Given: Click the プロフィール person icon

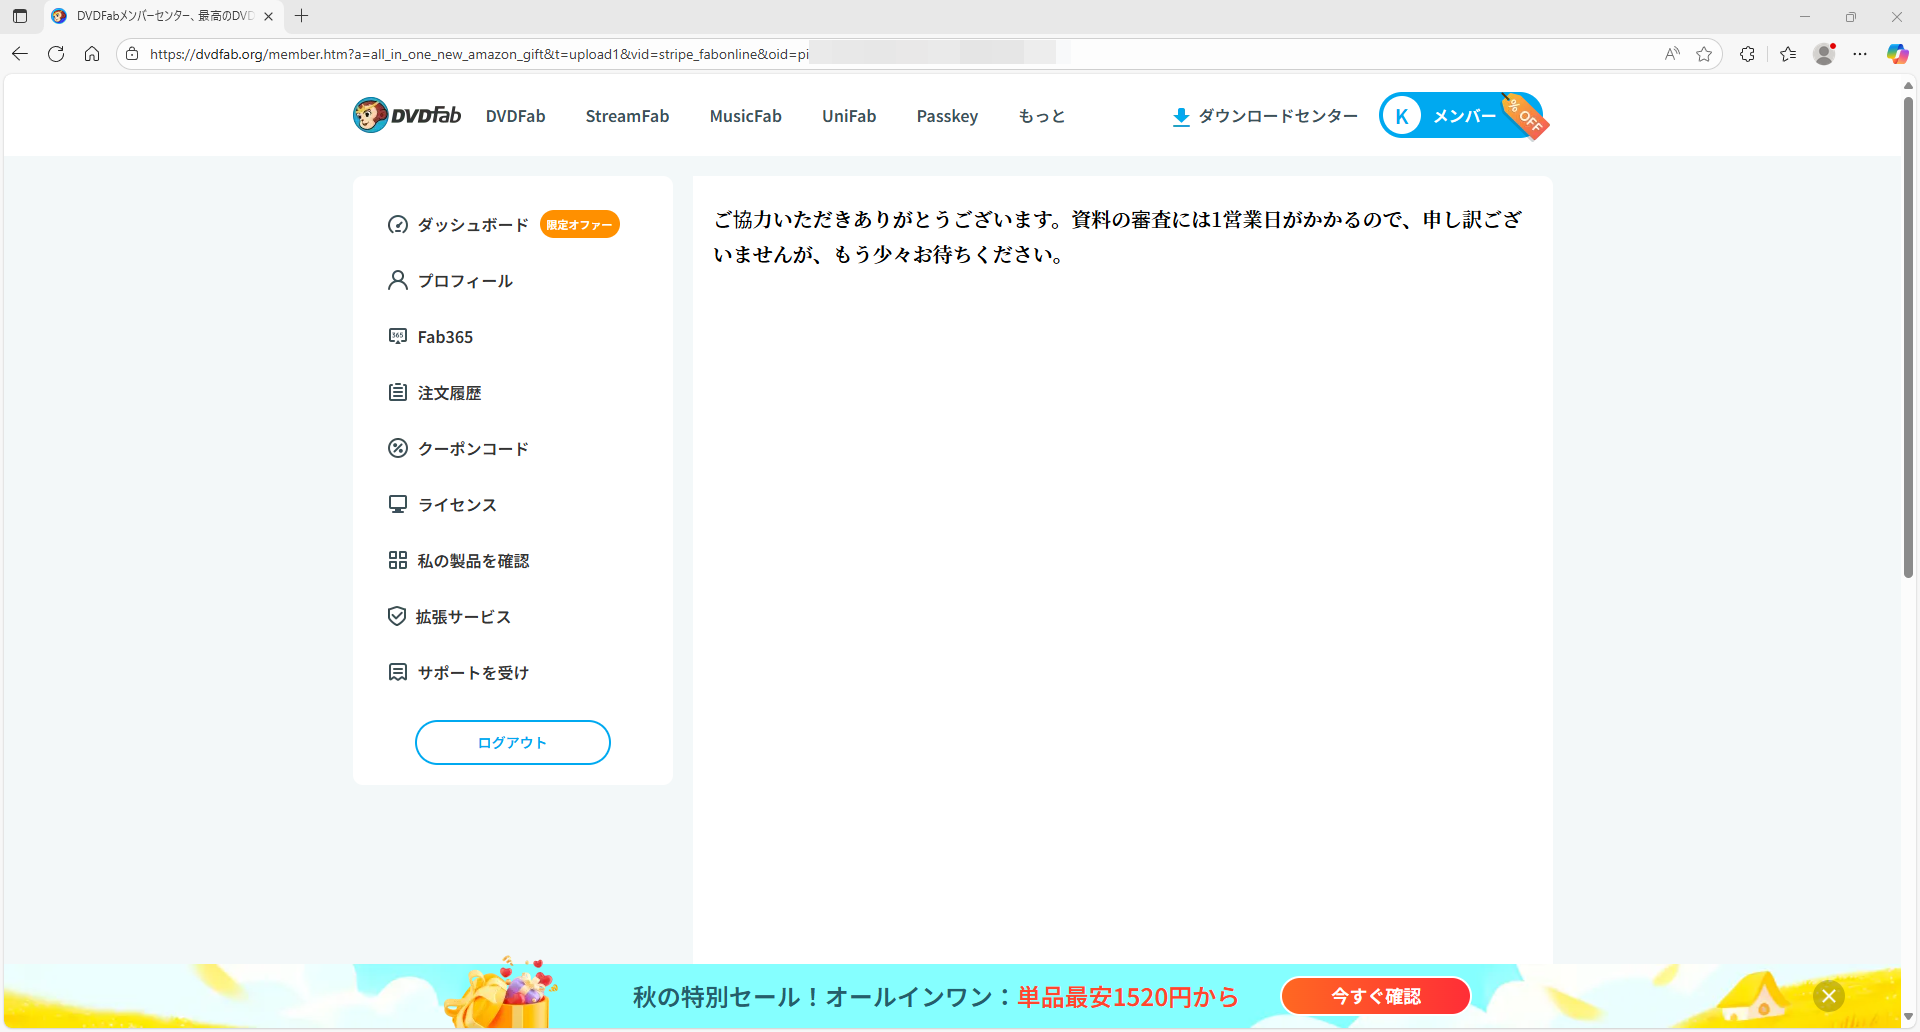Looking at the screenshot, I should 397,280.
